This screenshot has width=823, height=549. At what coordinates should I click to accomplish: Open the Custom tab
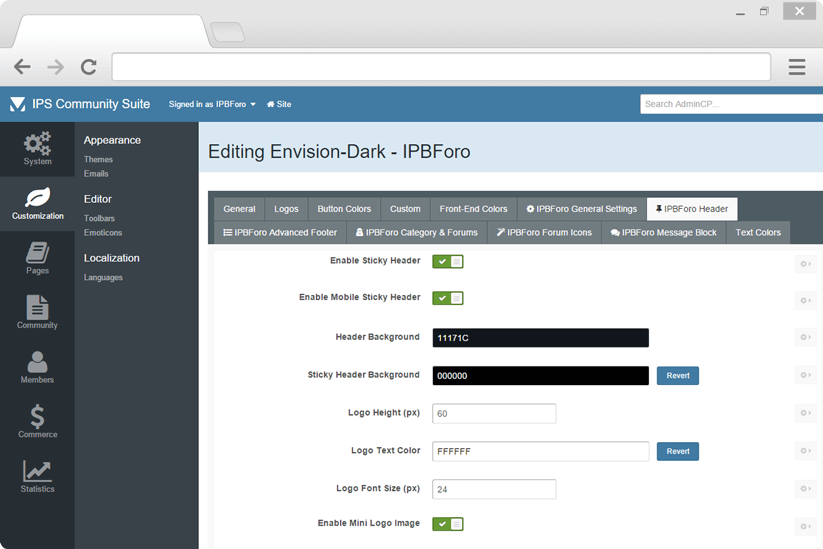point(405,209)
